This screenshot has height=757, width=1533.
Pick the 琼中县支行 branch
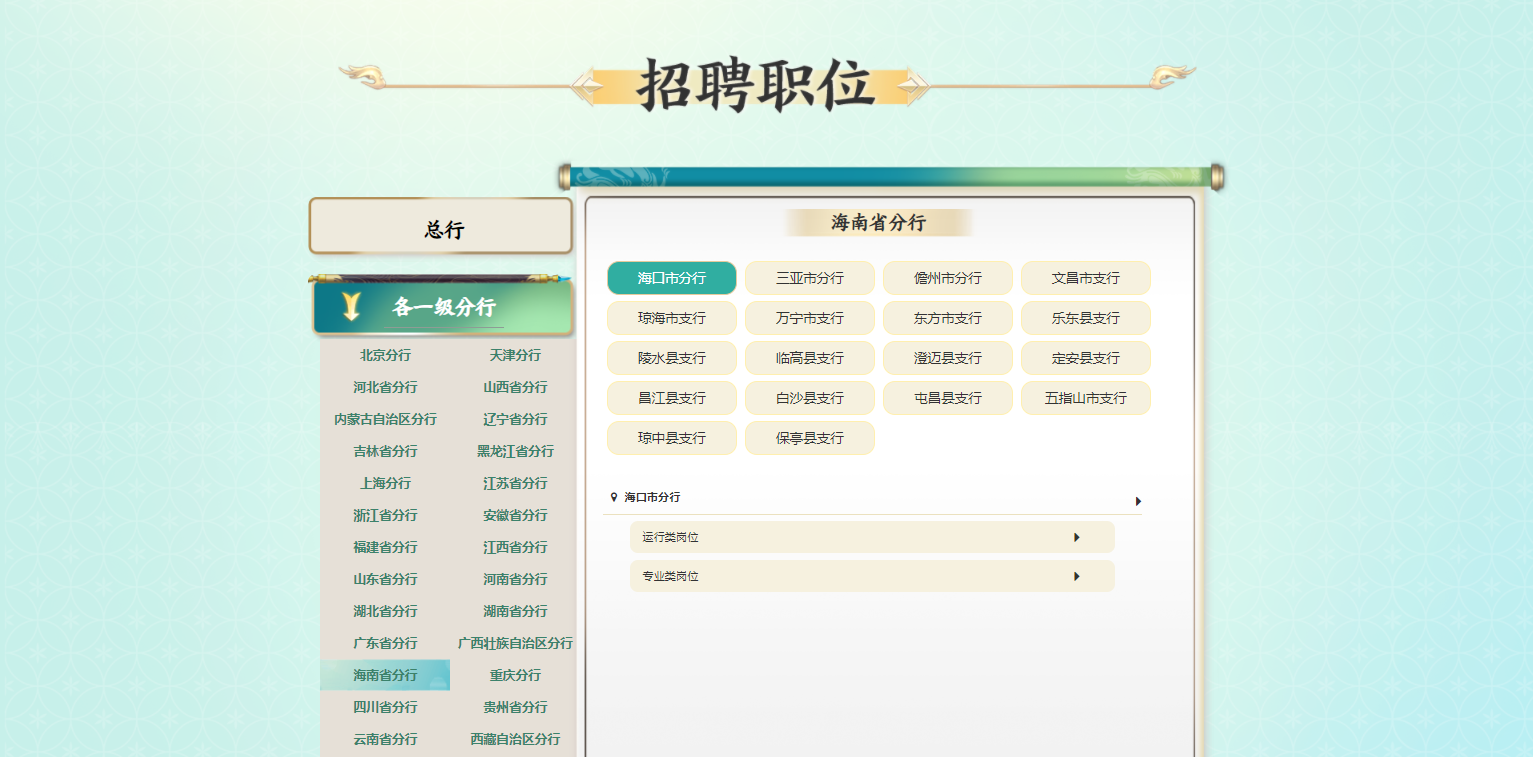tap(672, 438)
